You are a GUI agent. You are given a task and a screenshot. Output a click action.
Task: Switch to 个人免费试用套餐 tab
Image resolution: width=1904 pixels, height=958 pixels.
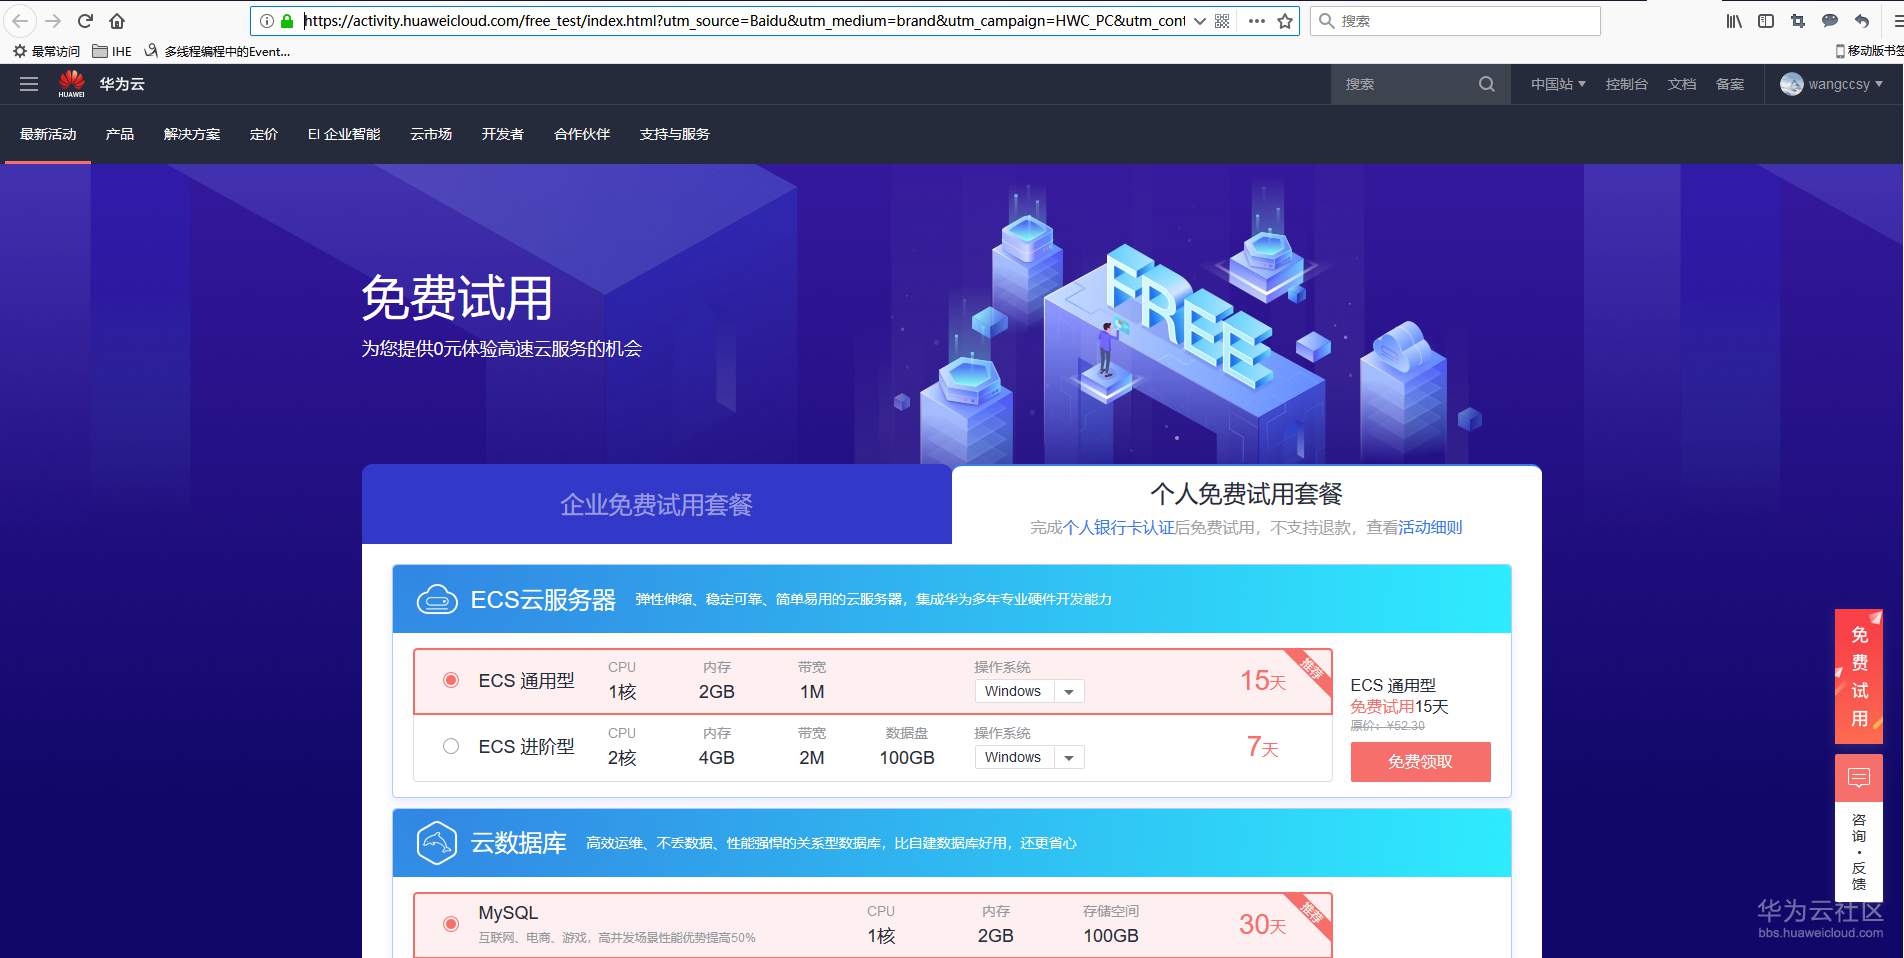[1246, 505]
